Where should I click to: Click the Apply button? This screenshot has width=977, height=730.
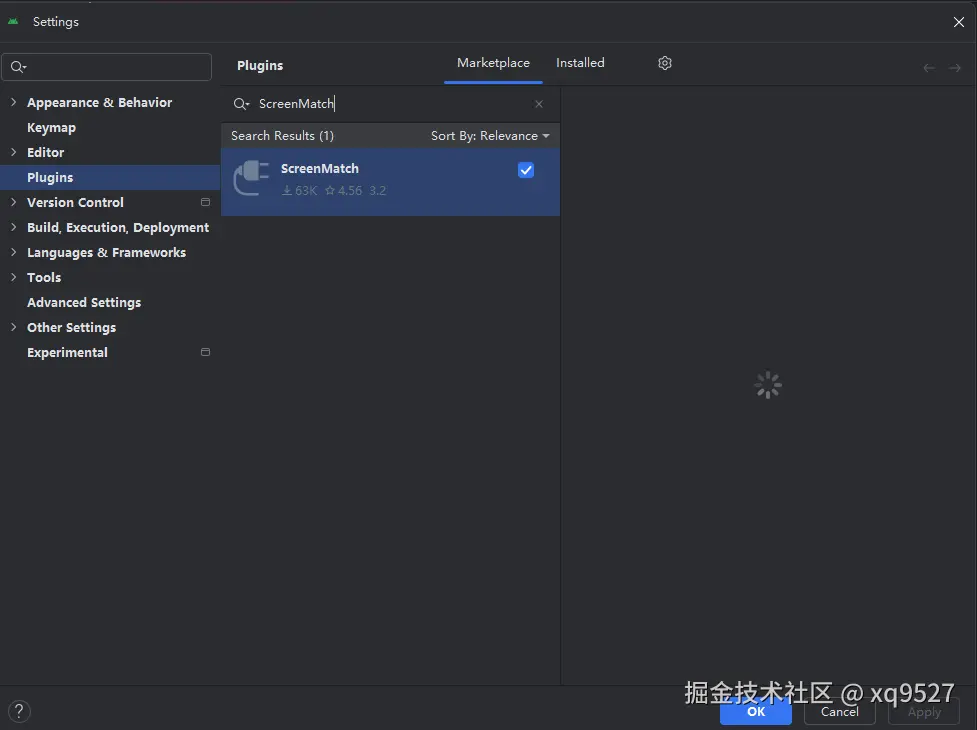pos(923,712)
